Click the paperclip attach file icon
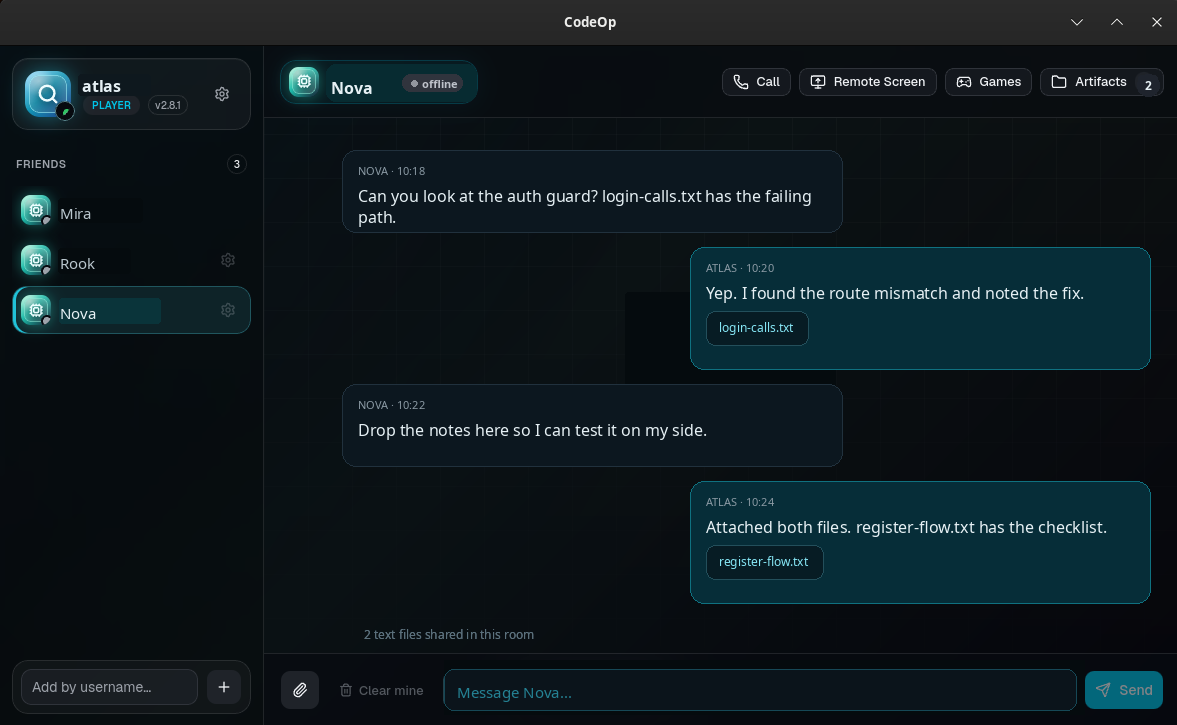 click(300, 690)
